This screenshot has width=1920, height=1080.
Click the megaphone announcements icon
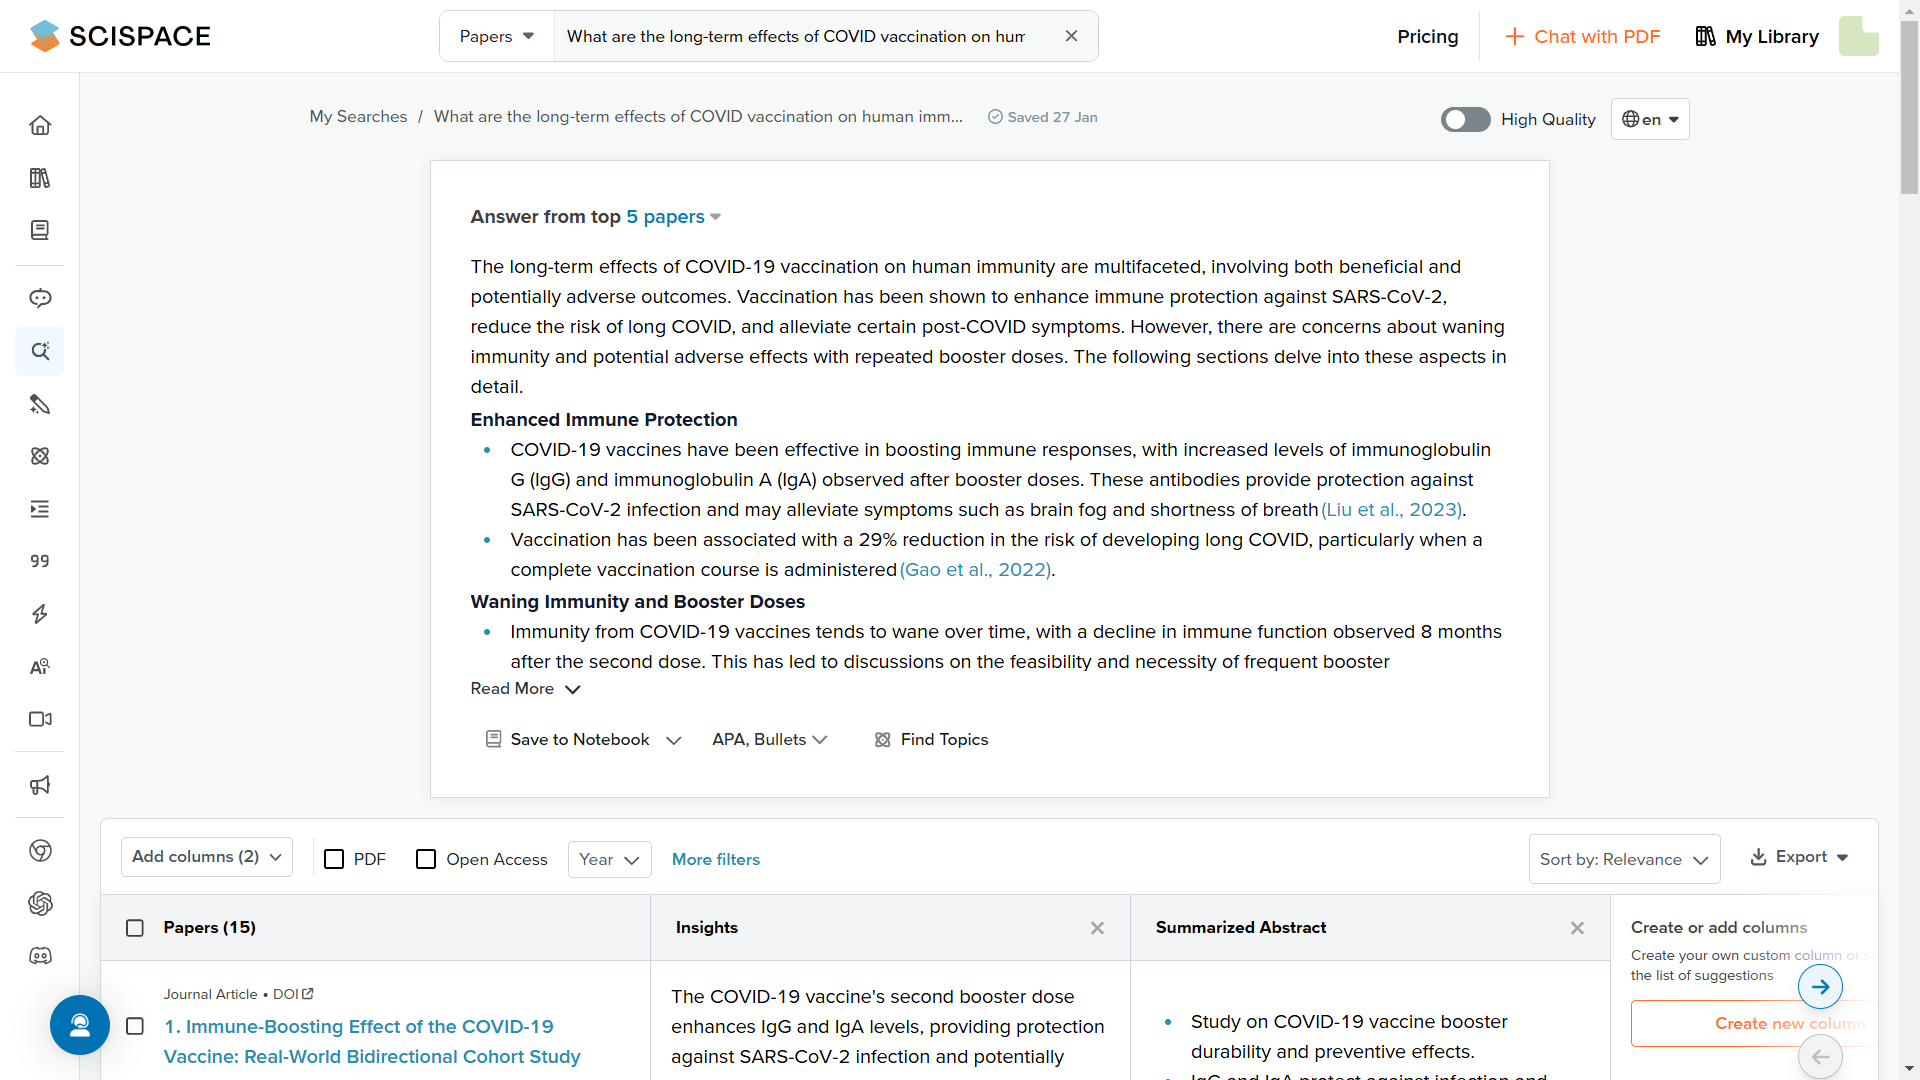click(40, 785)
